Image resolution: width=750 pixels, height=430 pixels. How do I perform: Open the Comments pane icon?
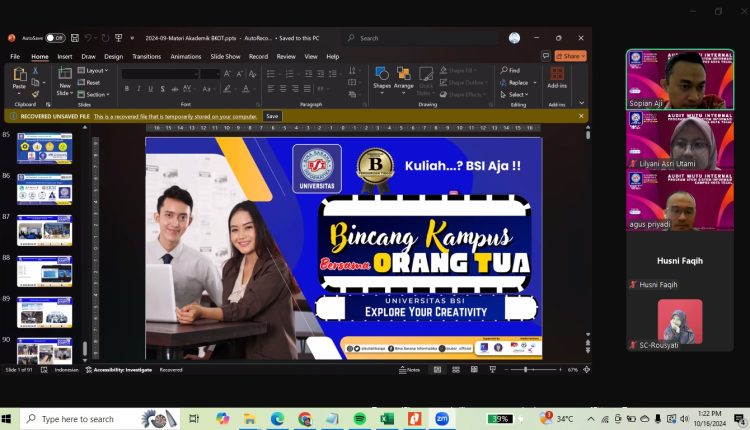[x=546, y=56]
